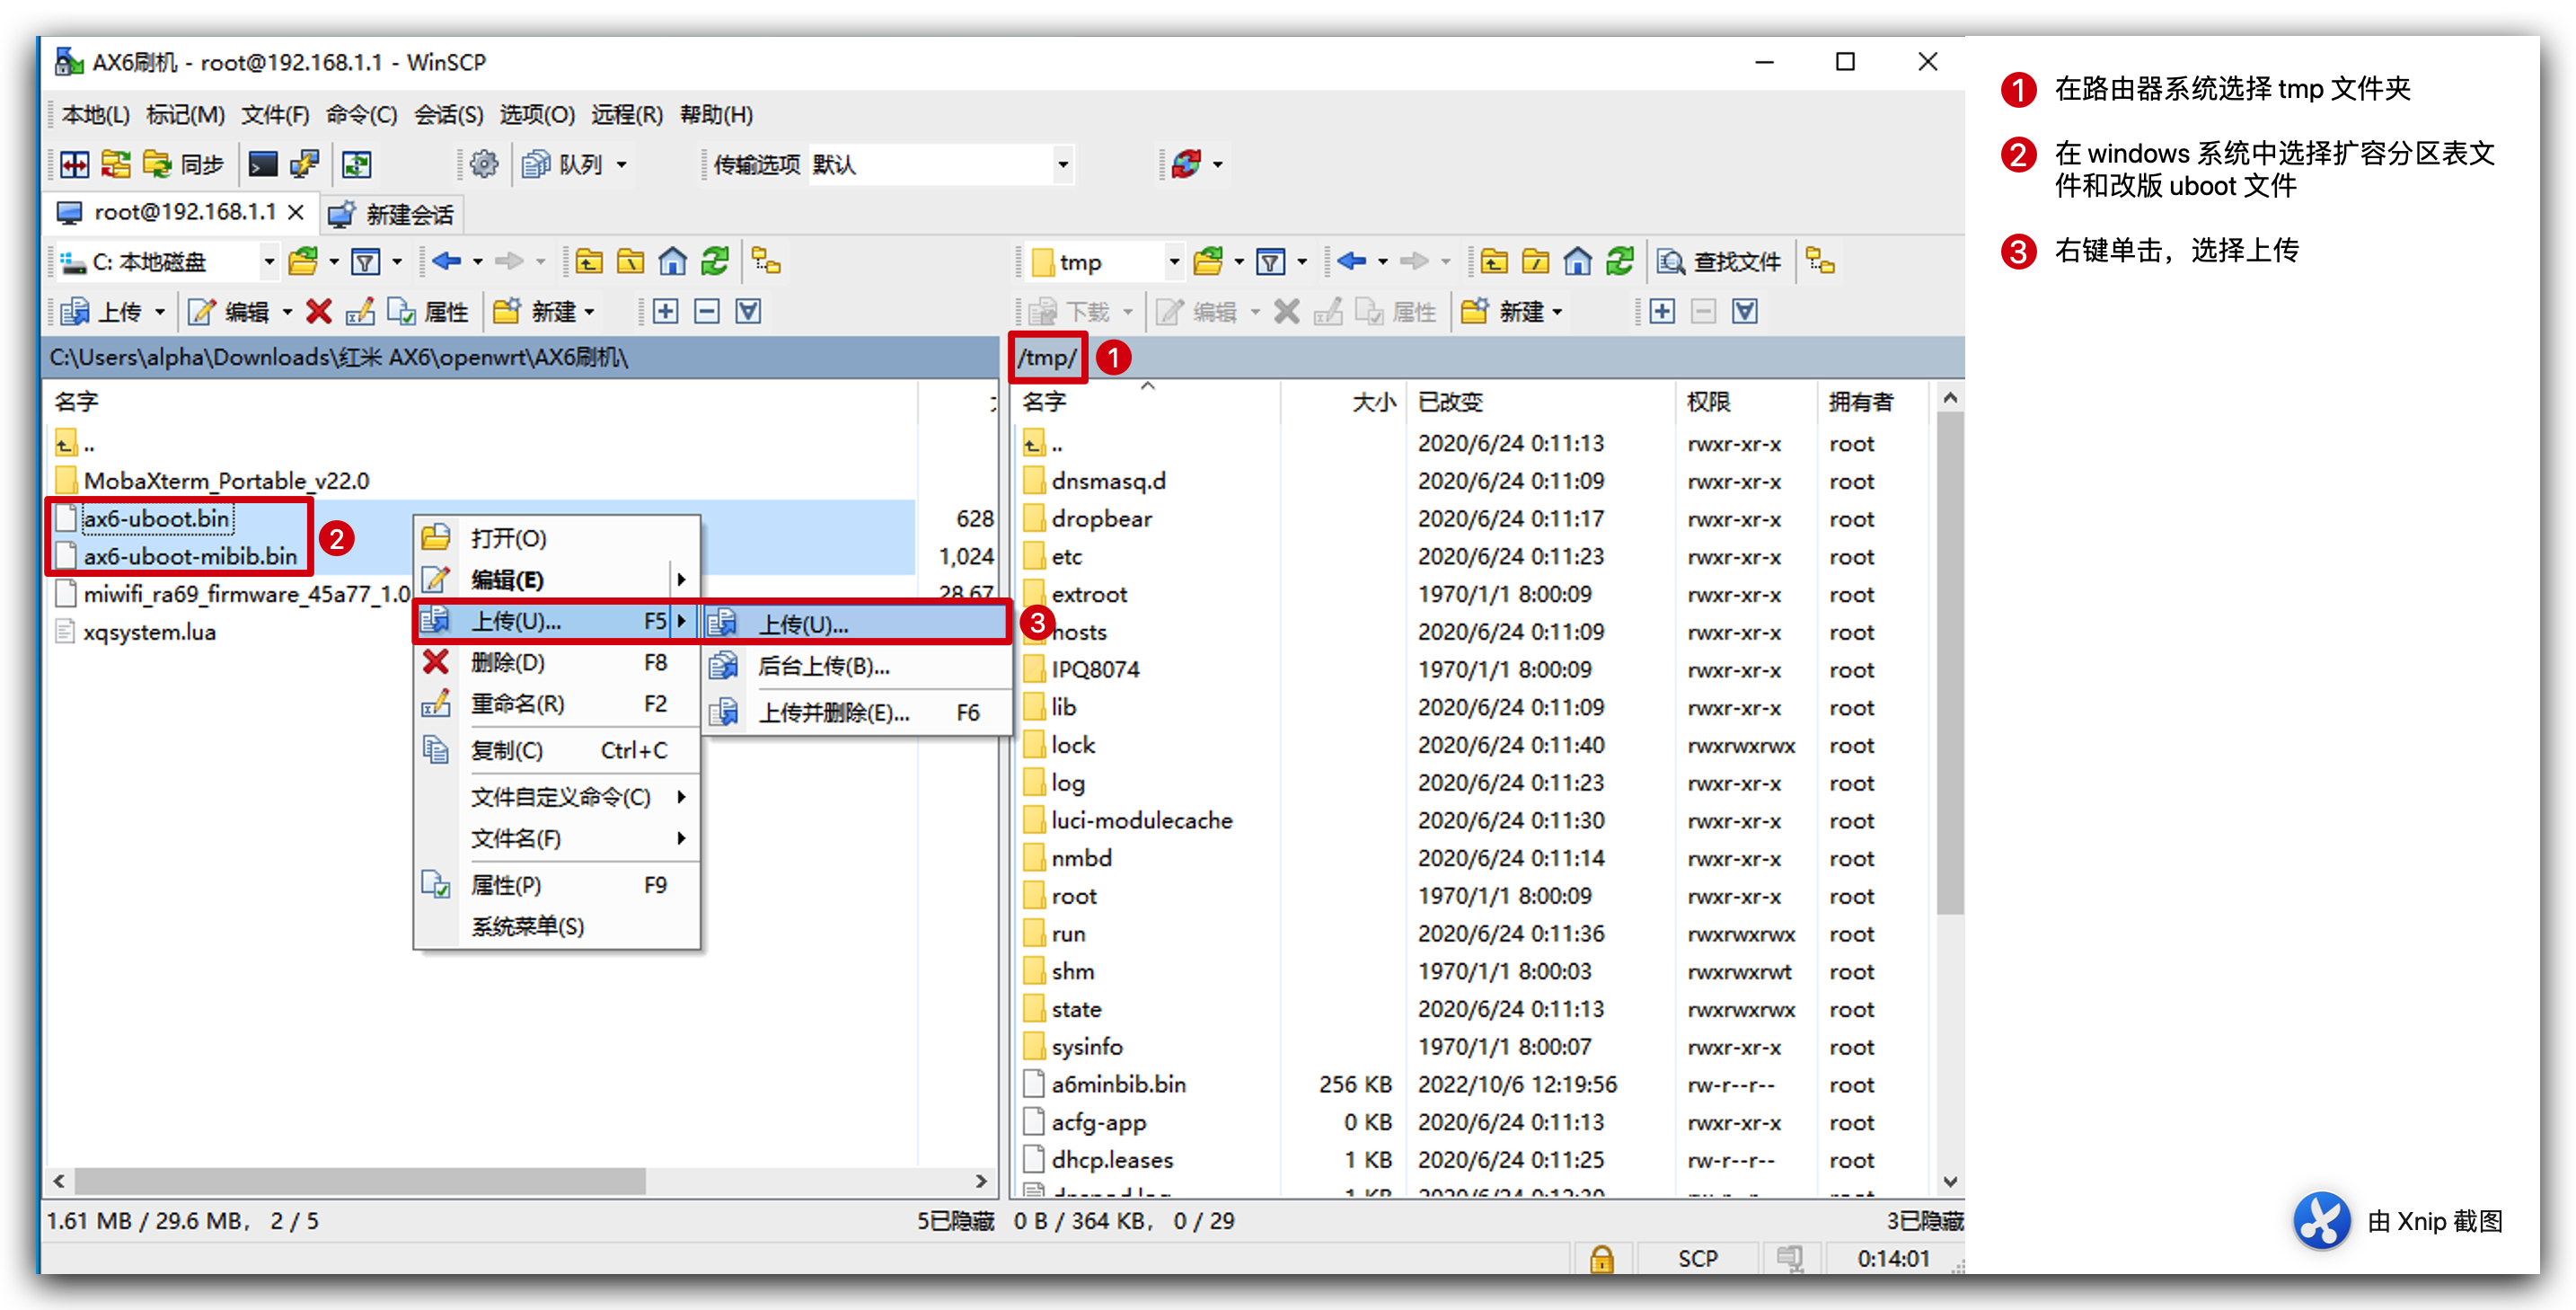Image resolution: width=2576 pixels, height=1310 pixels.
Task: Click the 队列 queue button
Action: [x=563, y=164]
